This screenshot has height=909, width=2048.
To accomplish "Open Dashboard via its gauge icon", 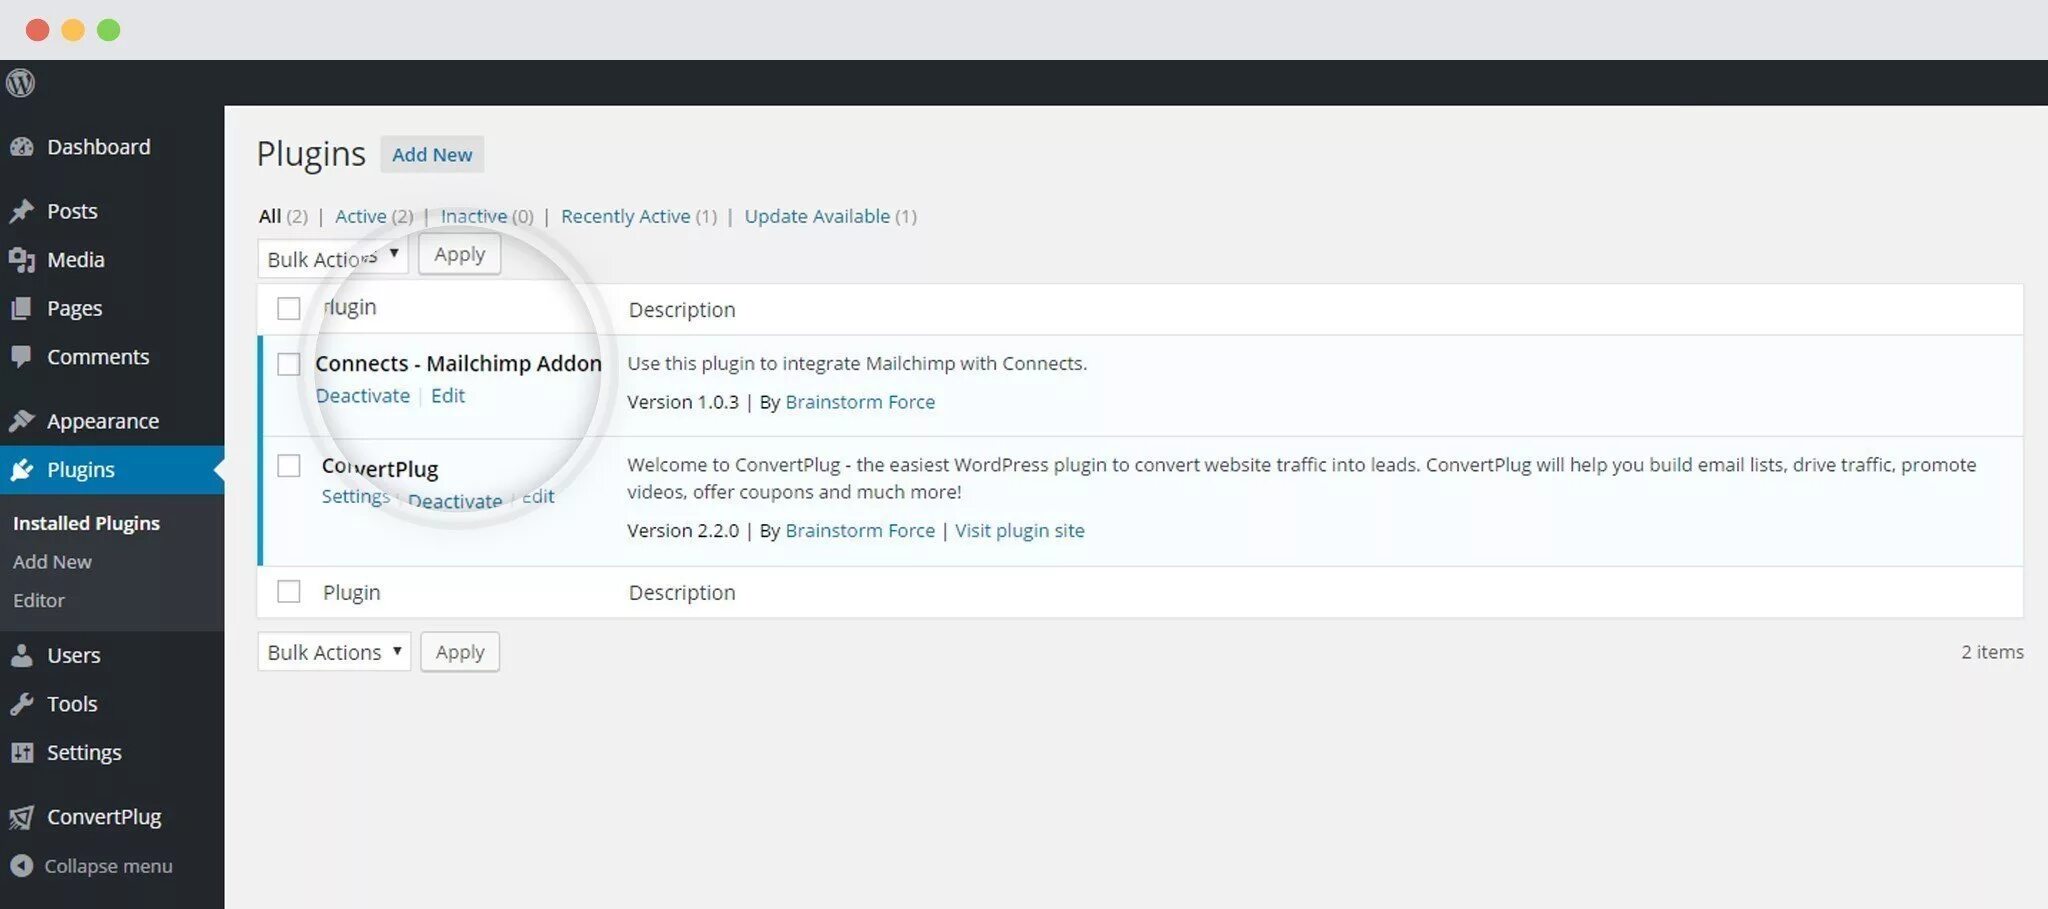I will point(22,147).
